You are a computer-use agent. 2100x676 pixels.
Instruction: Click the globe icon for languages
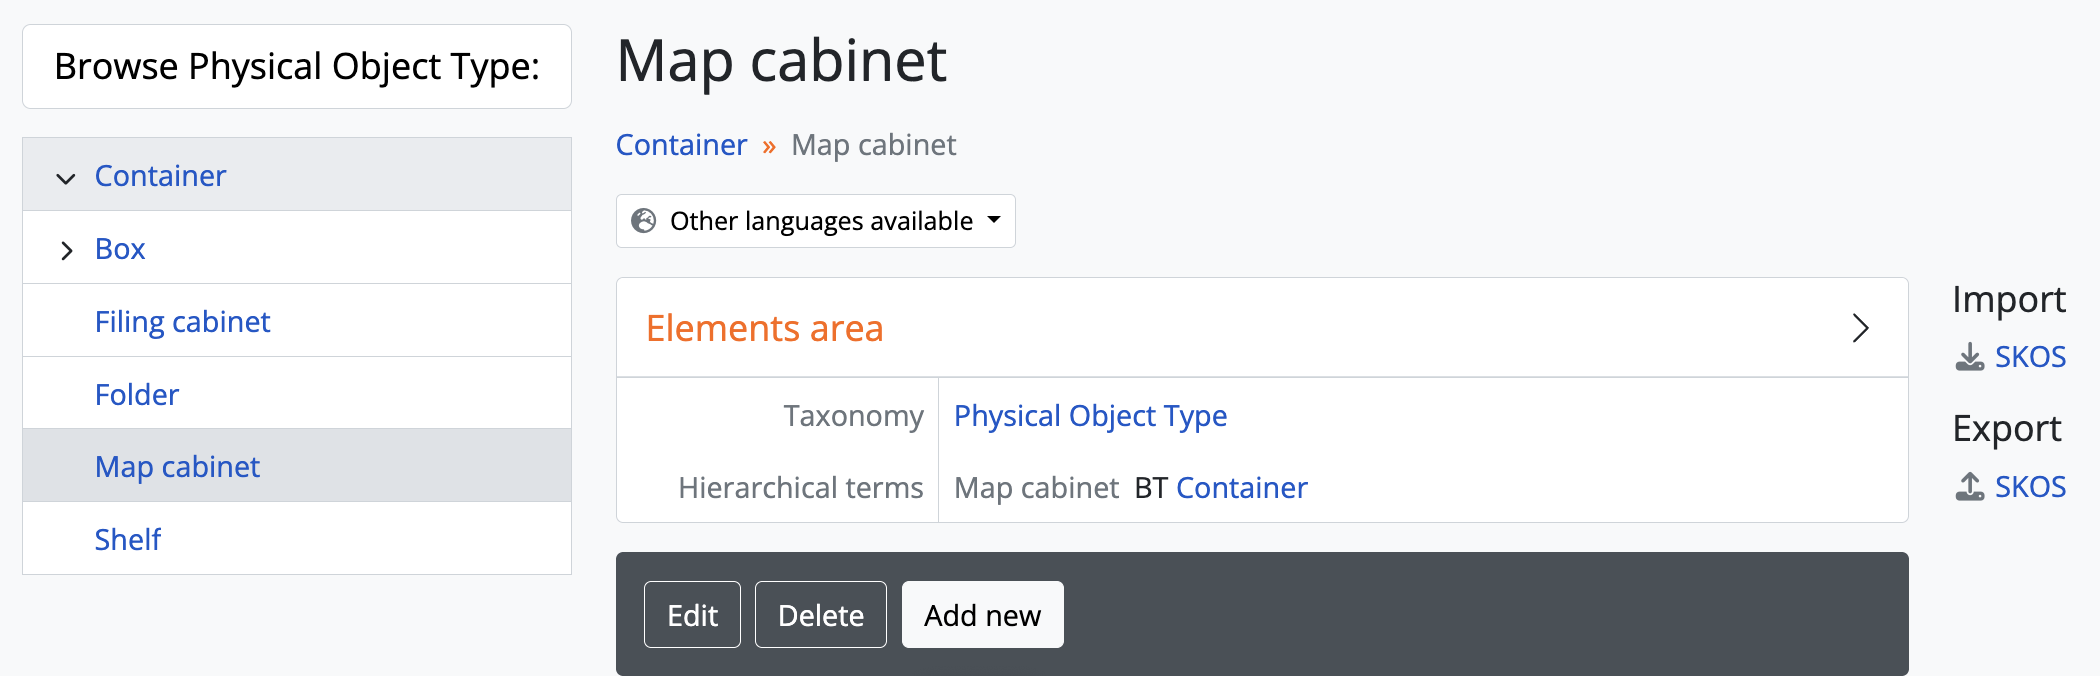pyautogui.click(x=644, y=221)
